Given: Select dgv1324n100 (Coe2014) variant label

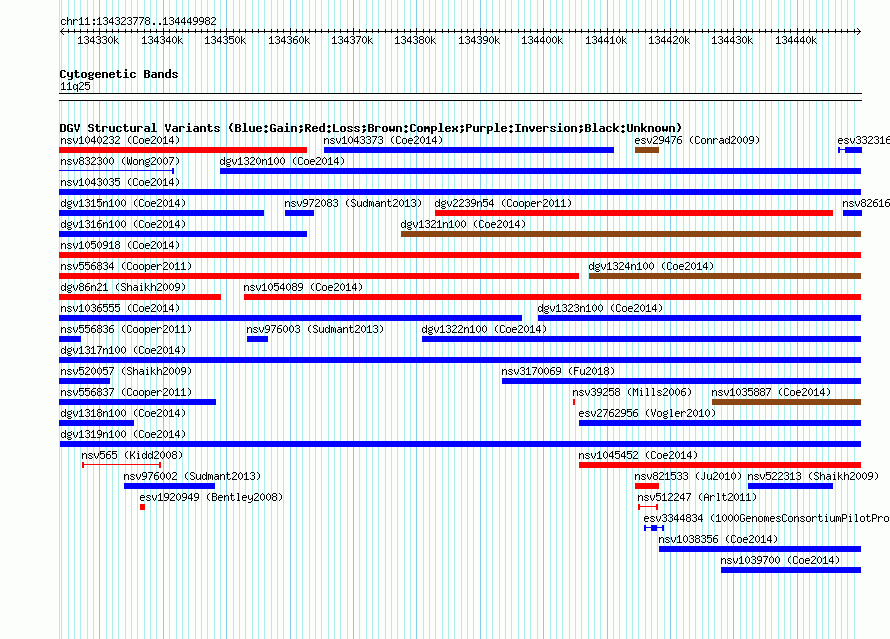Looking at the screenshot, I should [651, 266].
